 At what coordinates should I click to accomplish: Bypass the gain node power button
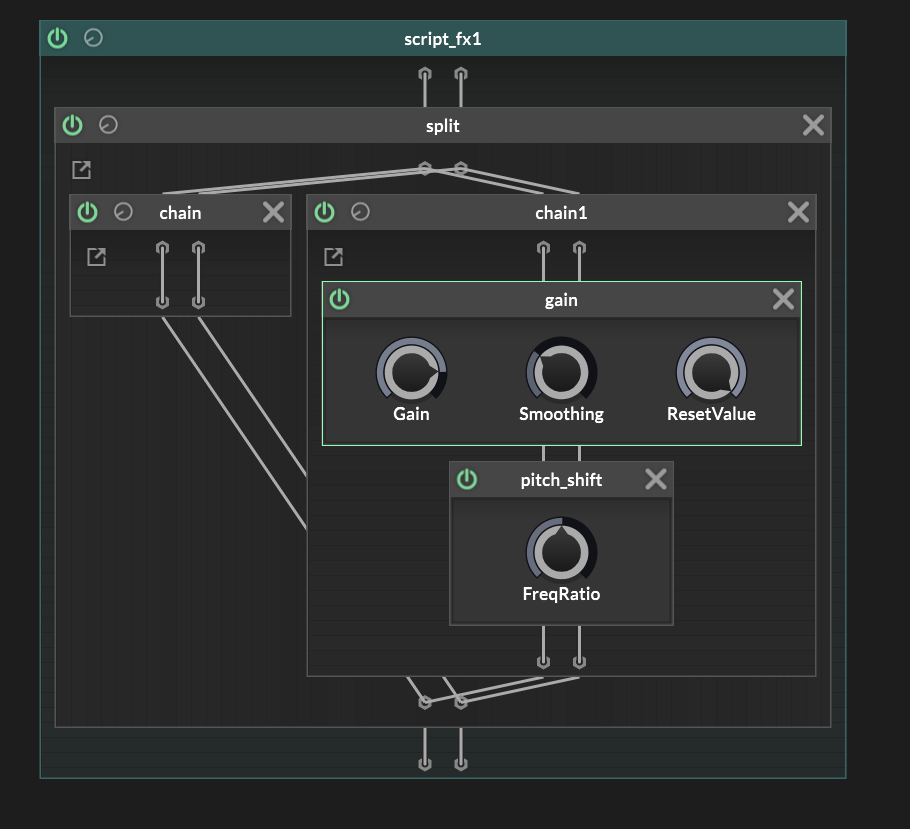340,299
